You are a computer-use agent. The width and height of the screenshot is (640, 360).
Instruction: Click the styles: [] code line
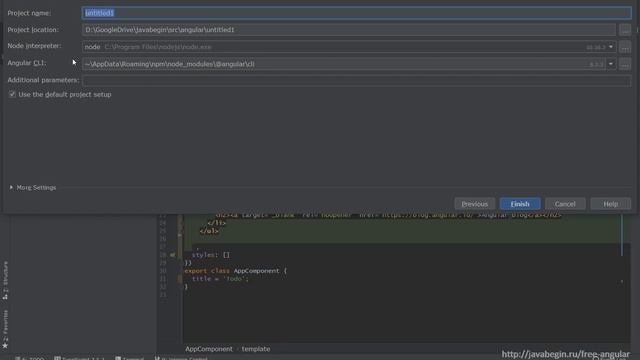click(x=211, y=255)
